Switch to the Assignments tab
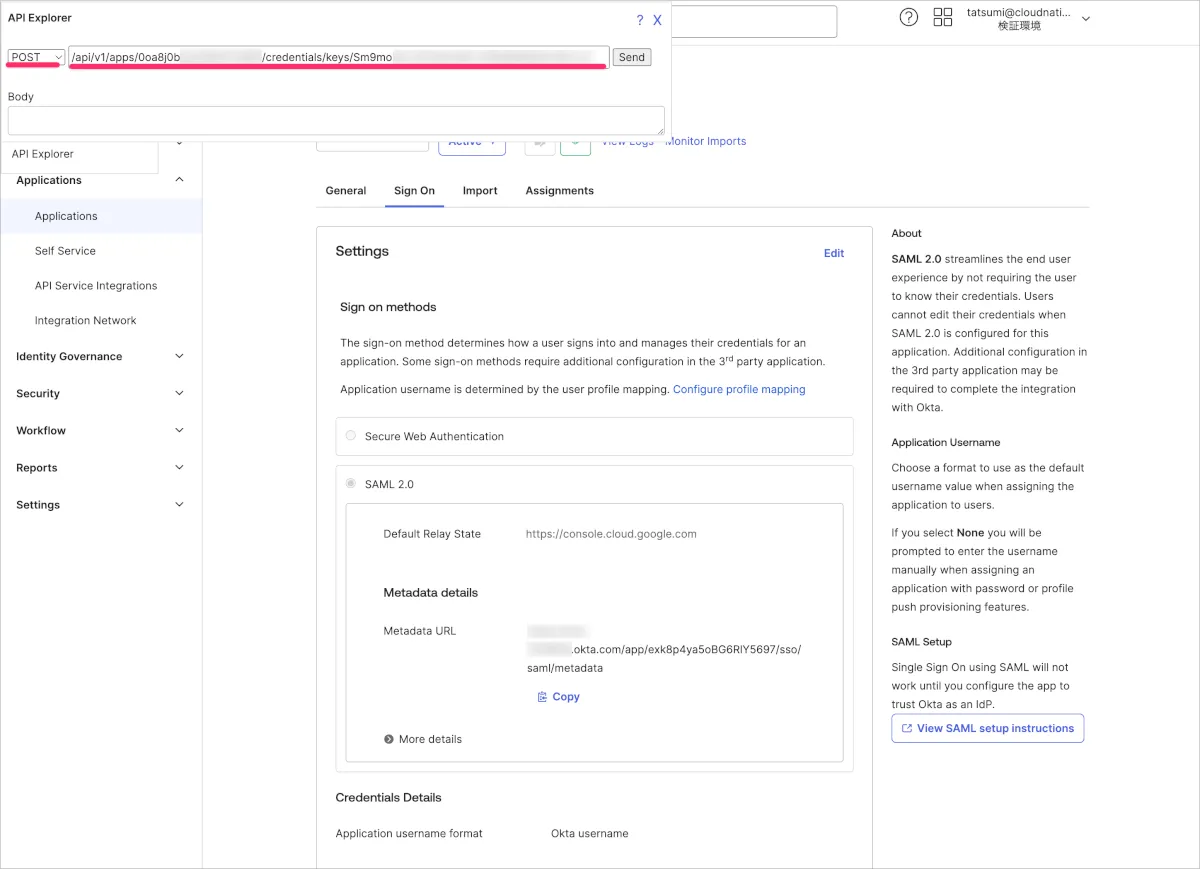The image size is (1200, 869). pyautogui.click(x=559, y=191)
